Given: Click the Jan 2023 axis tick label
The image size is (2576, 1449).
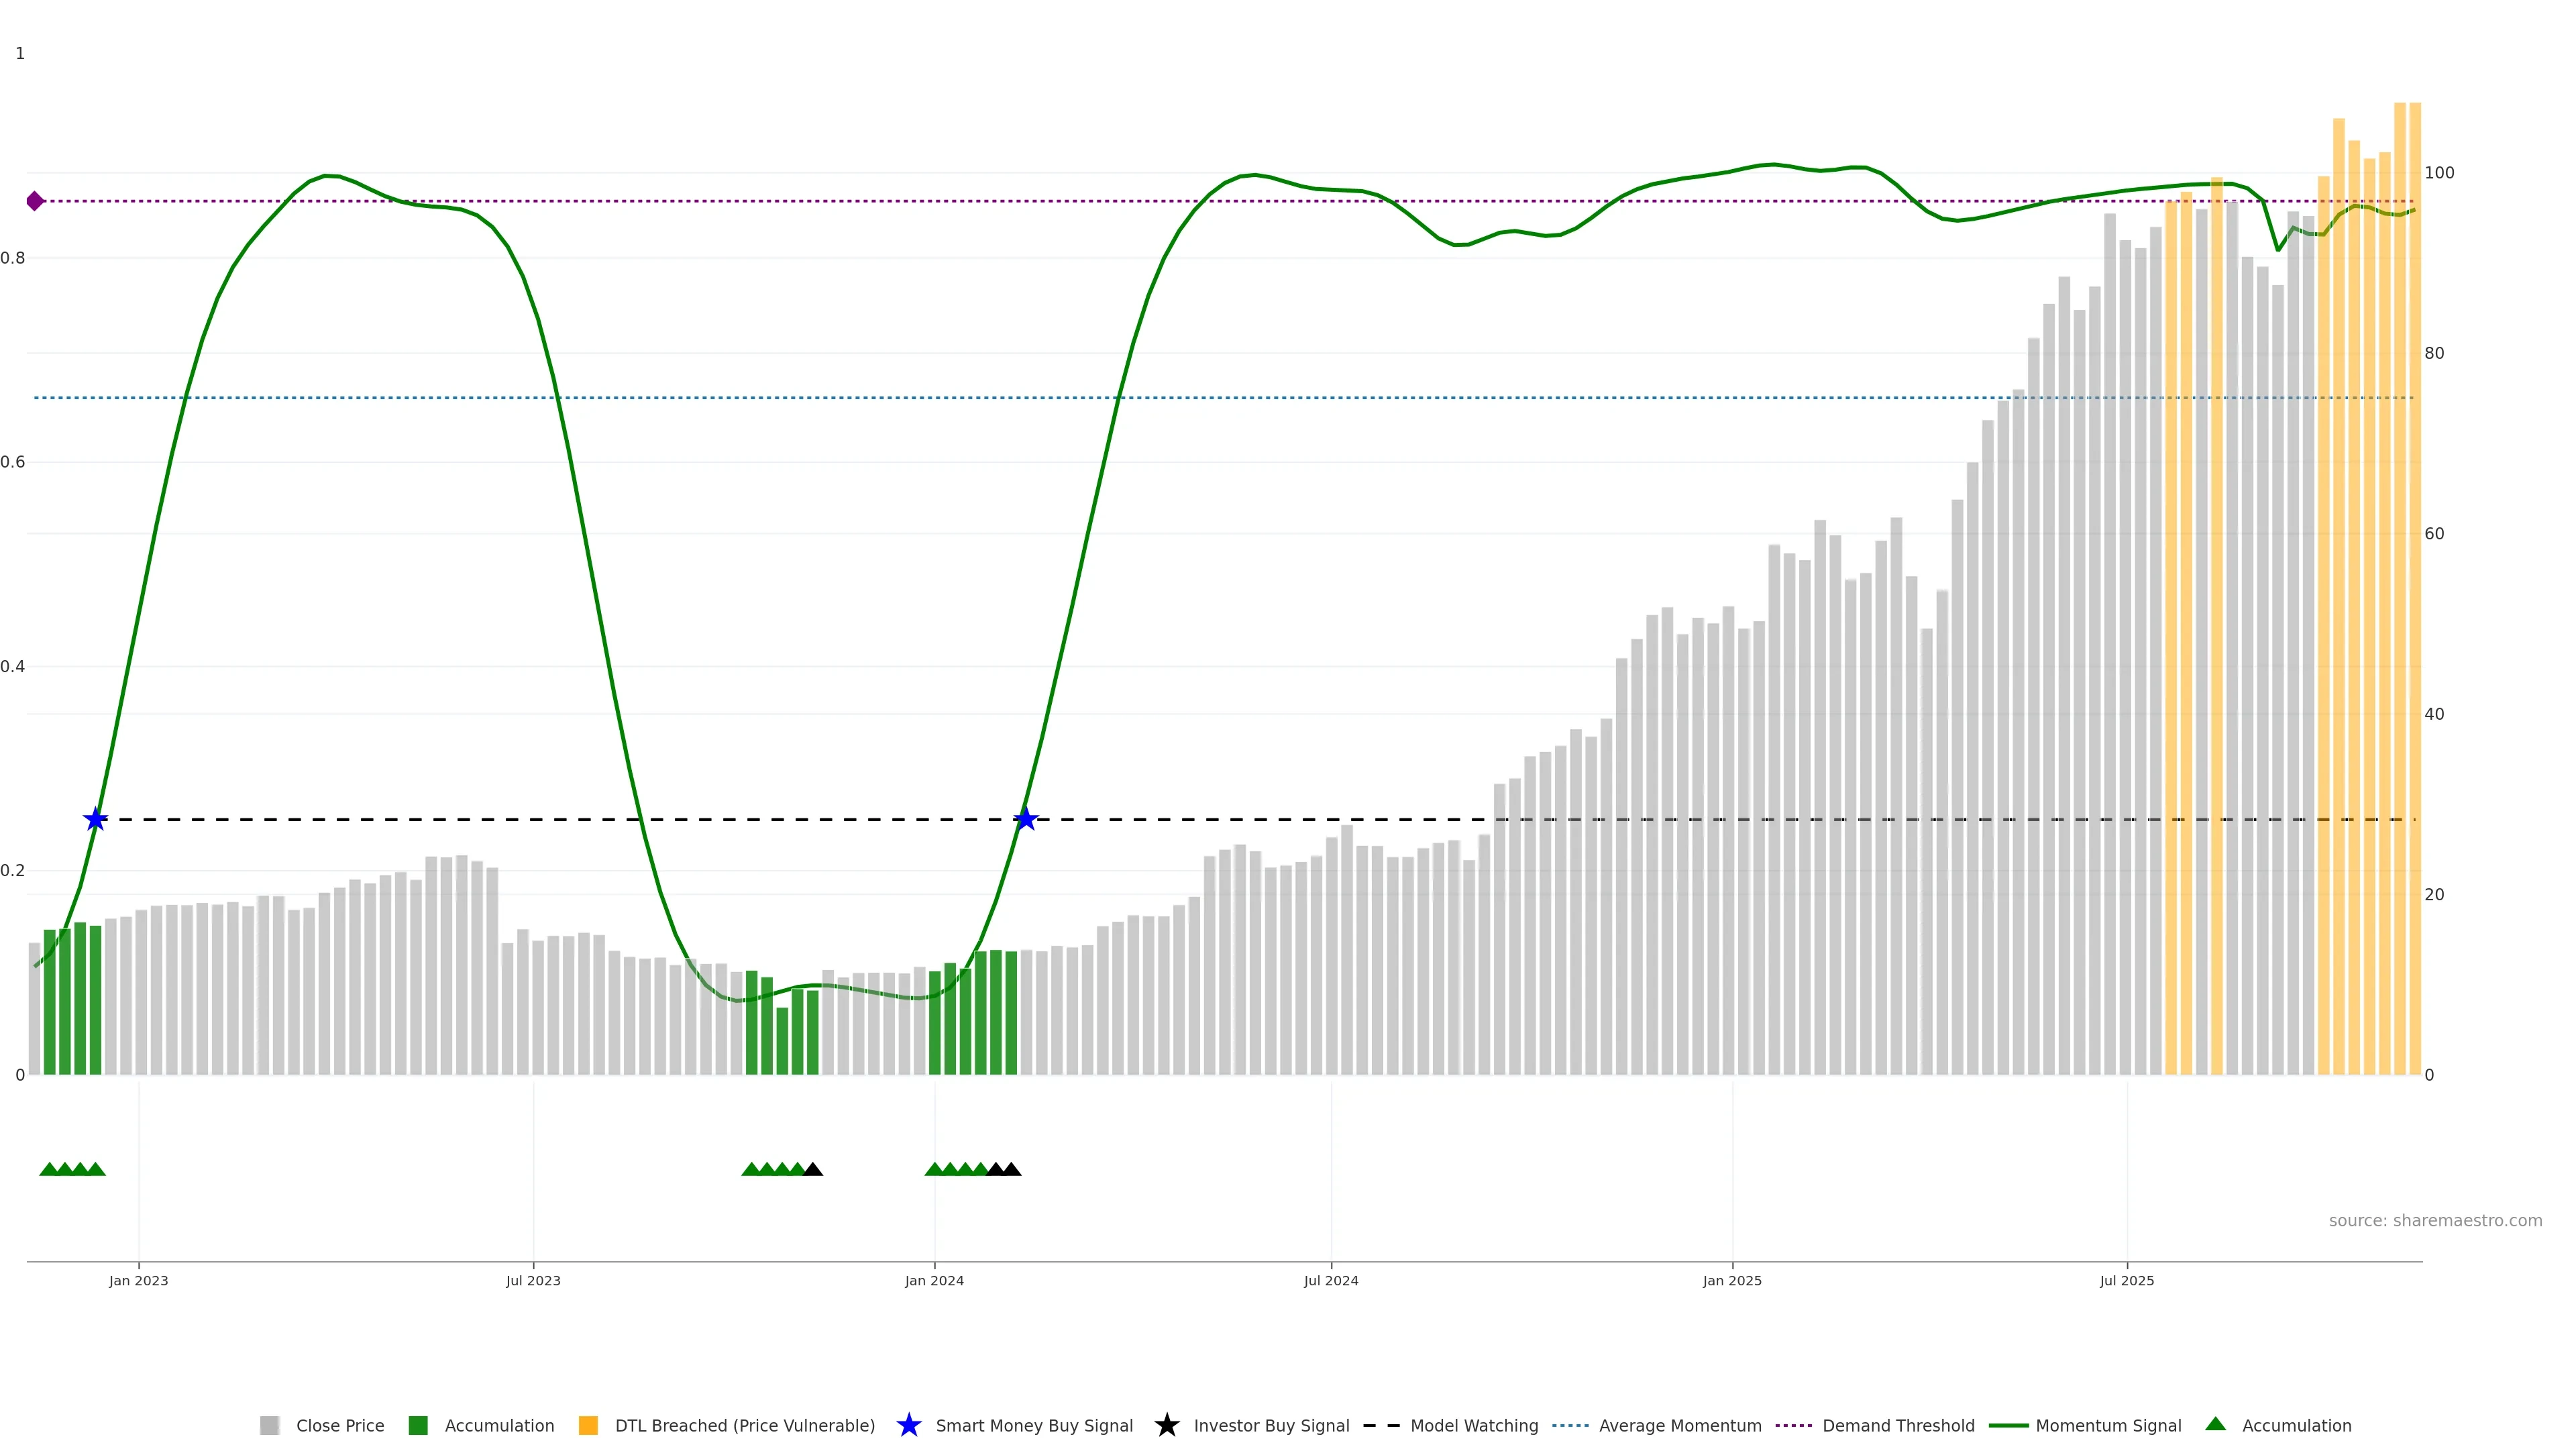Looking at the screenshot, I should 138,1281.
